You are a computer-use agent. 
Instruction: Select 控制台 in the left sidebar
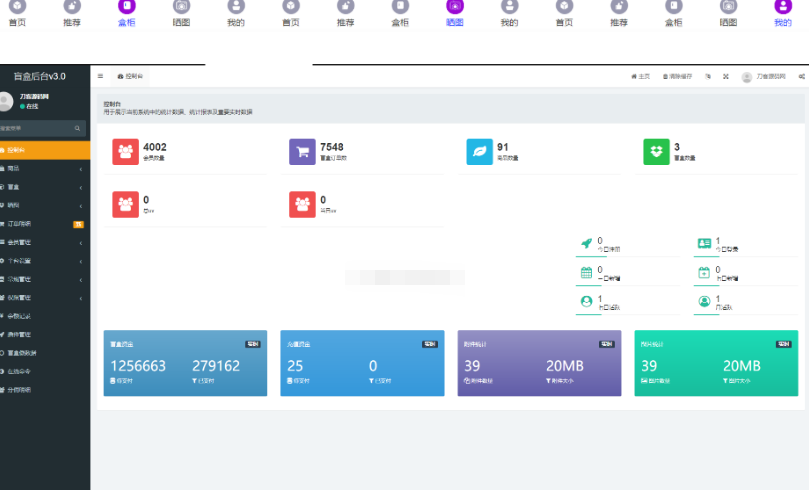point(40,150)
